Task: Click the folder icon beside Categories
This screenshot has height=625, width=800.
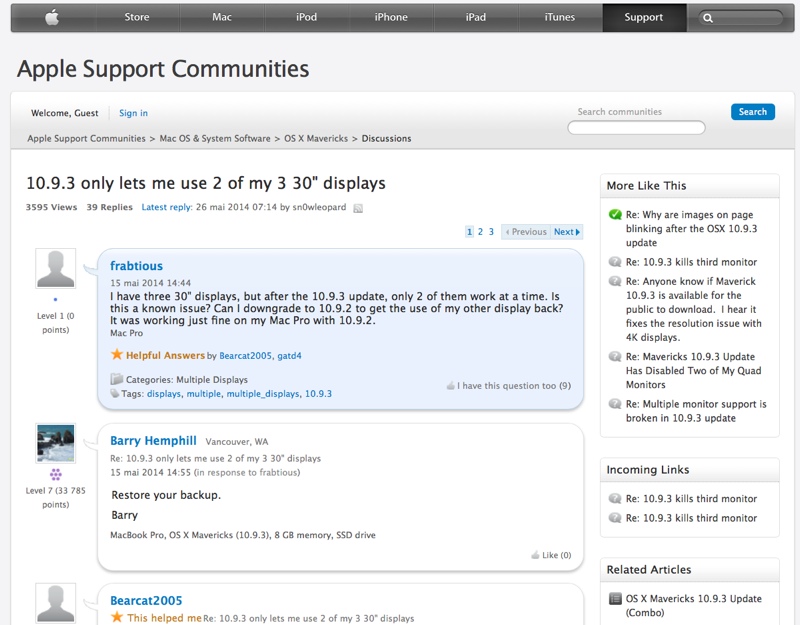Action: click(117, 379)
